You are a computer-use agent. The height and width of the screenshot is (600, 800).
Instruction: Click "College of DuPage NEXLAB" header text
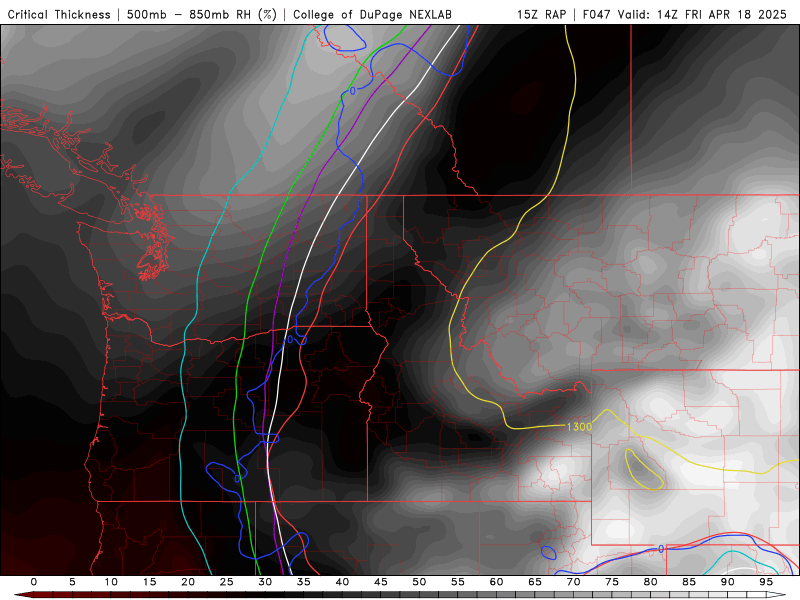(x=372, y=14)
